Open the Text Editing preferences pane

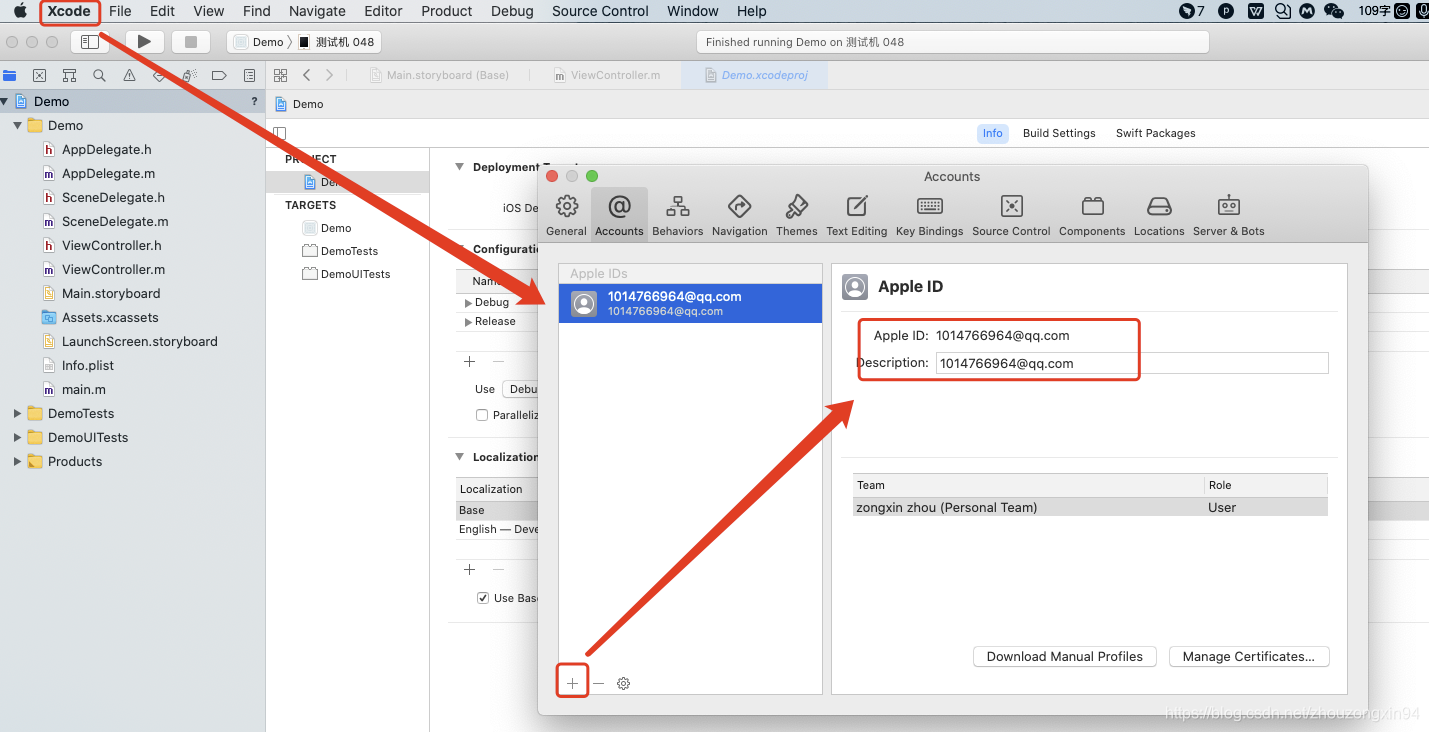pos(856,215)
